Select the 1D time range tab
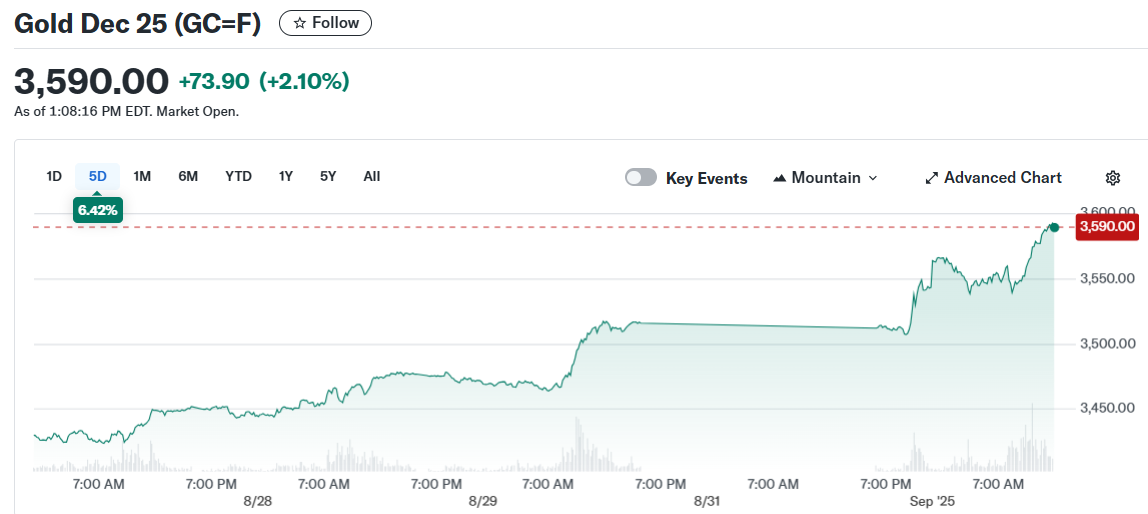Viewport: 1148px width, 514px height. (54, 176)
